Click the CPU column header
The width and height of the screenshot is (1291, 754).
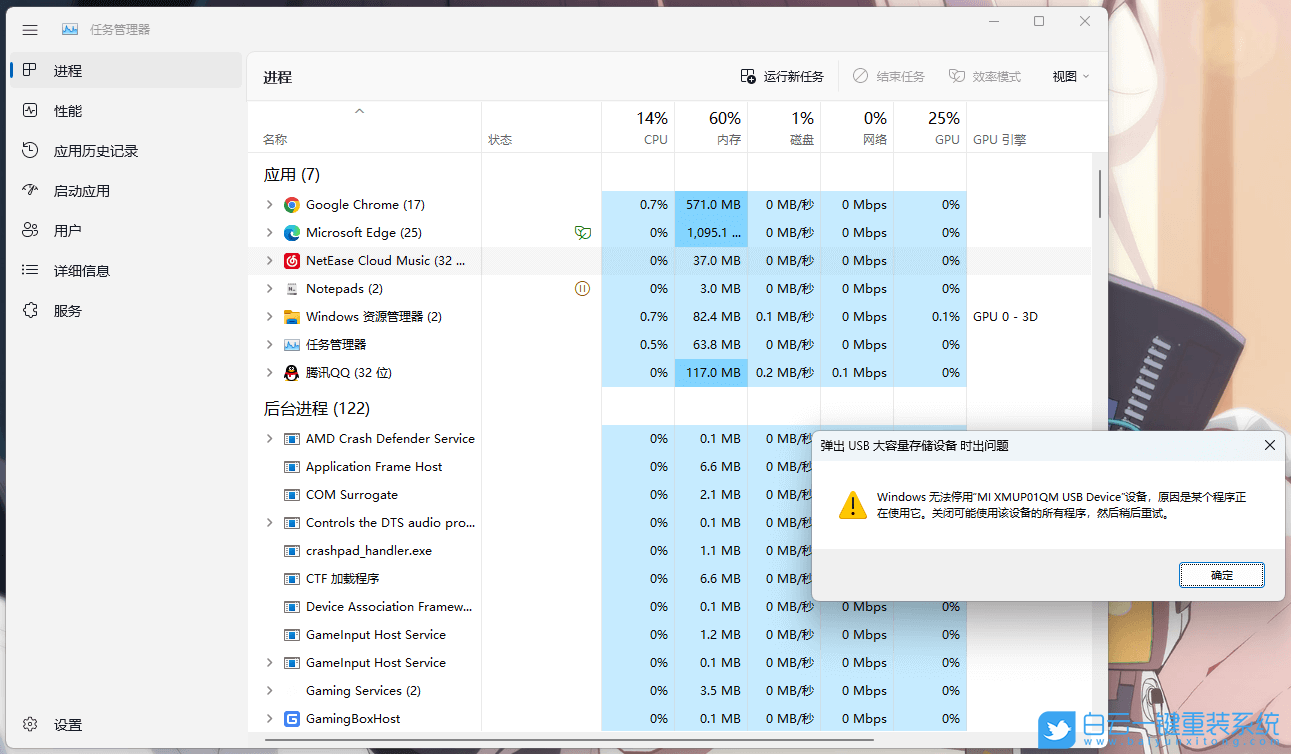click(638, 127)
